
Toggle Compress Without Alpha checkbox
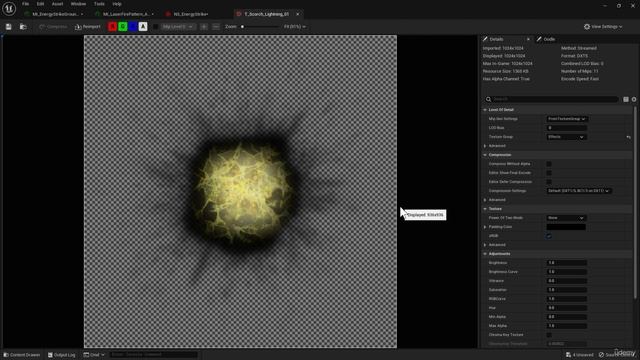click(549, 164)
